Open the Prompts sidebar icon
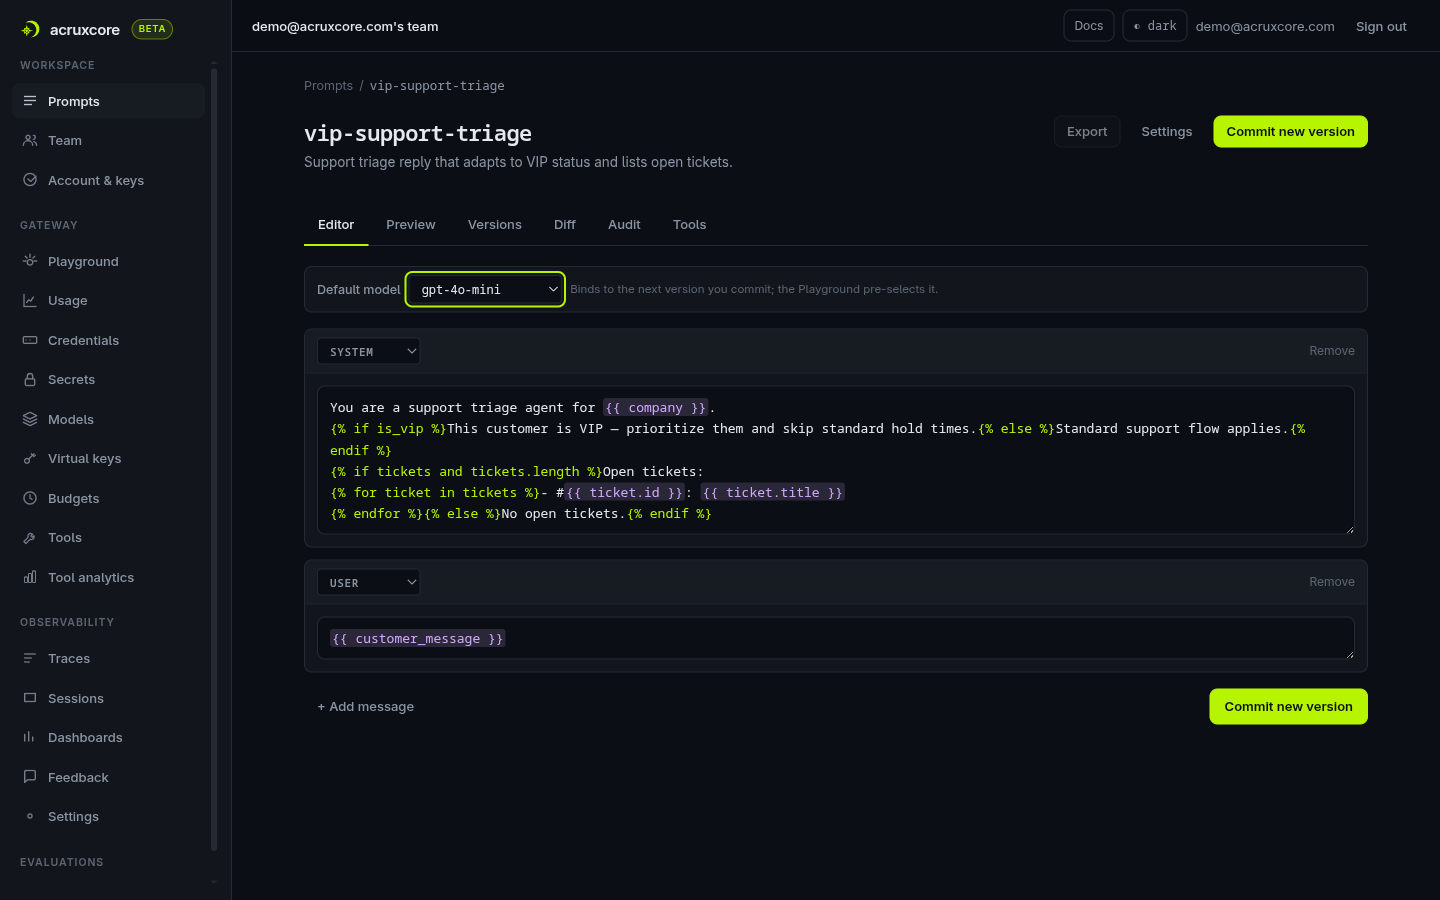 point(30,101)
